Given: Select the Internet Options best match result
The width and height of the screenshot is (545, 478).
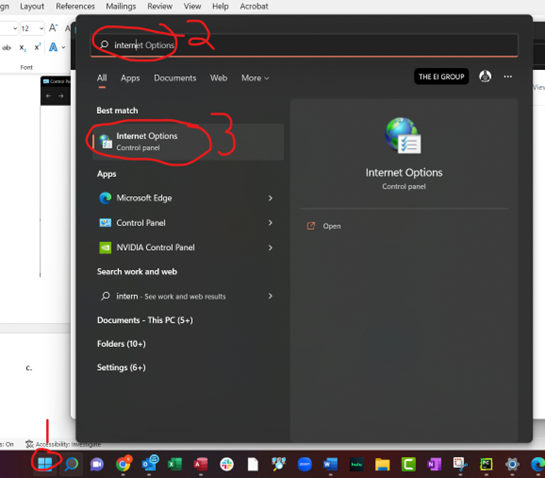Looking at the screenshot, I should 188,142.
